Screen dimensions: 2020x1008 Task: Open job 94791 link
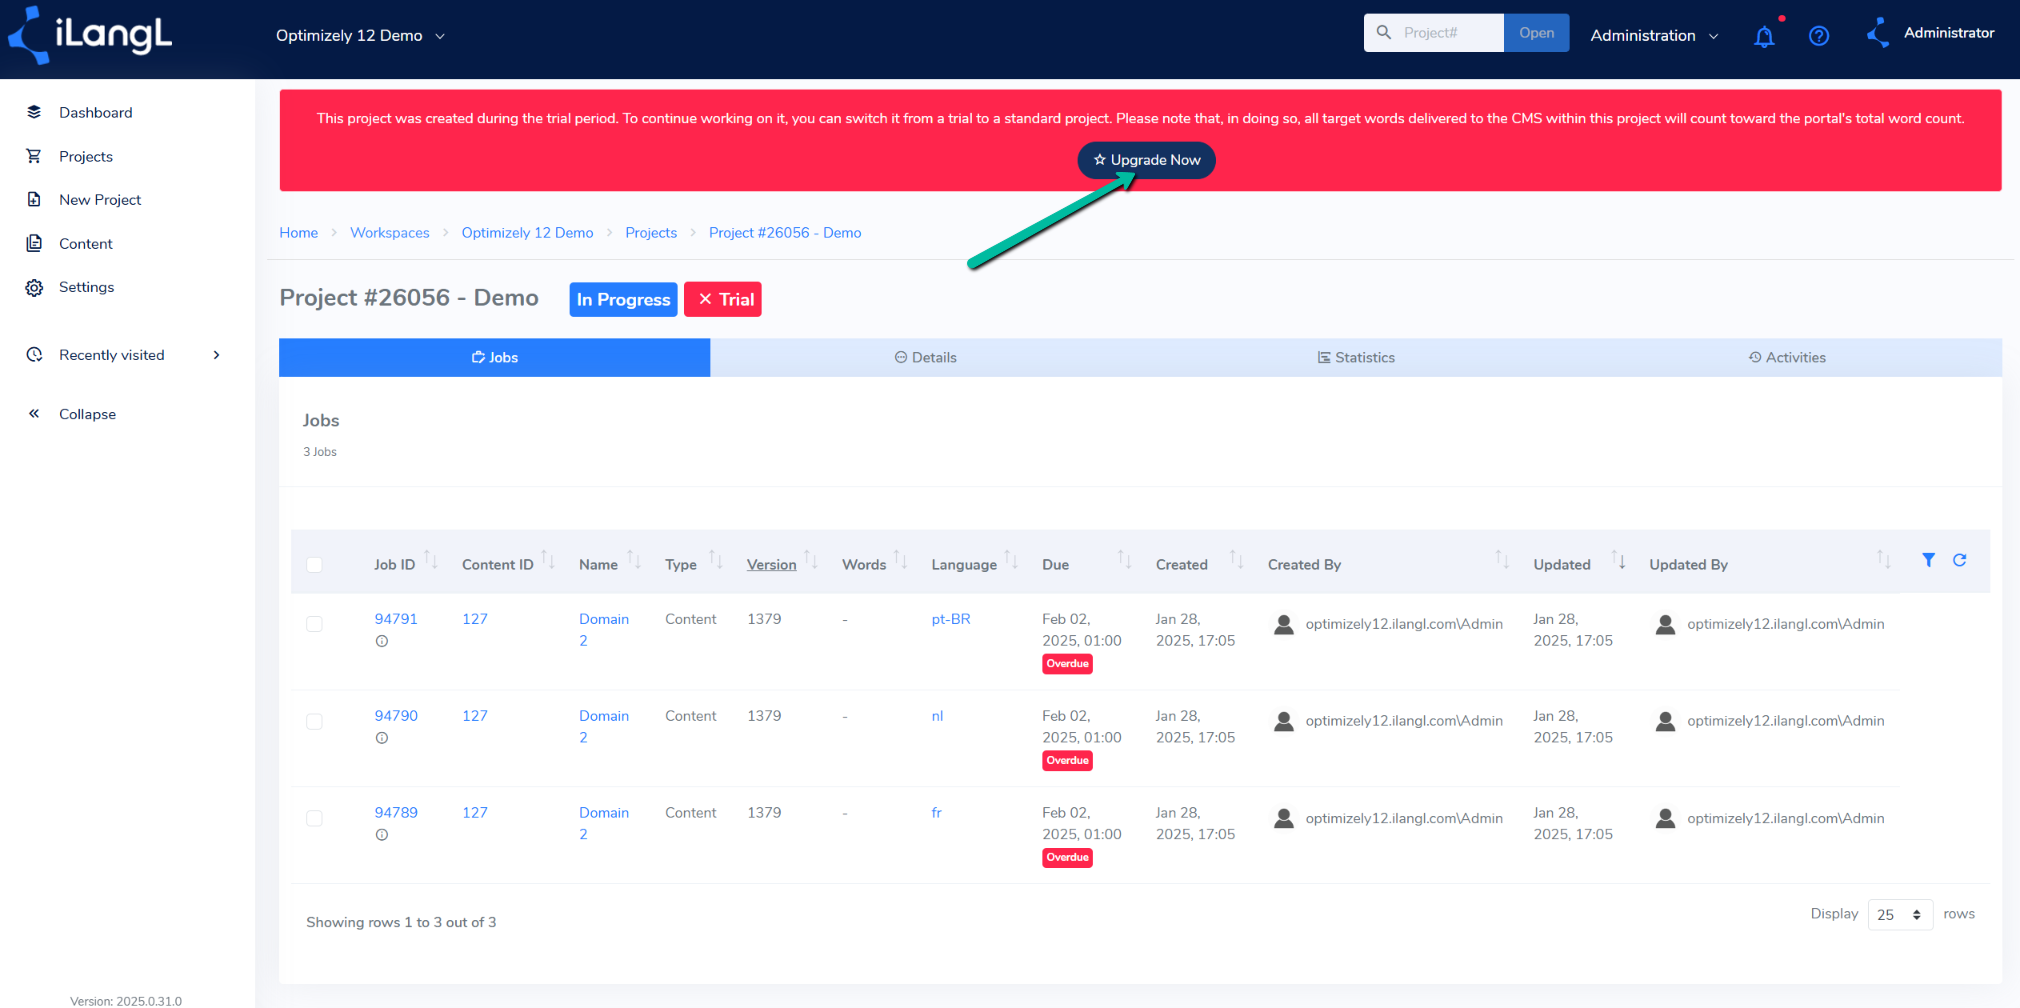396,619
